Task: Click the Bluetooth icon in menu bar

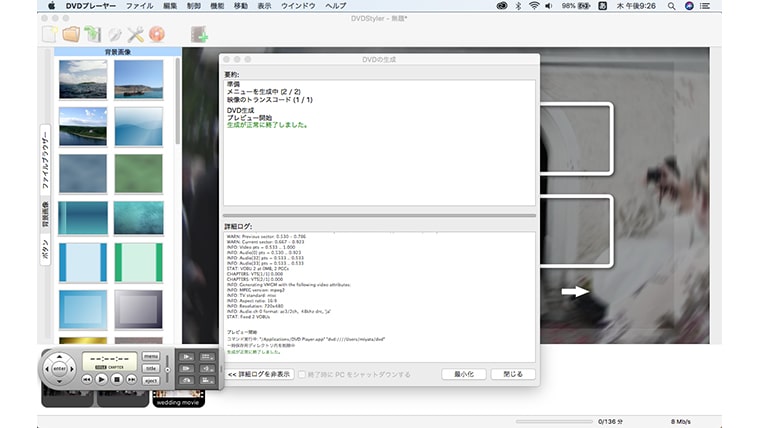Action: pyautogui.click(x=518, y=6)
